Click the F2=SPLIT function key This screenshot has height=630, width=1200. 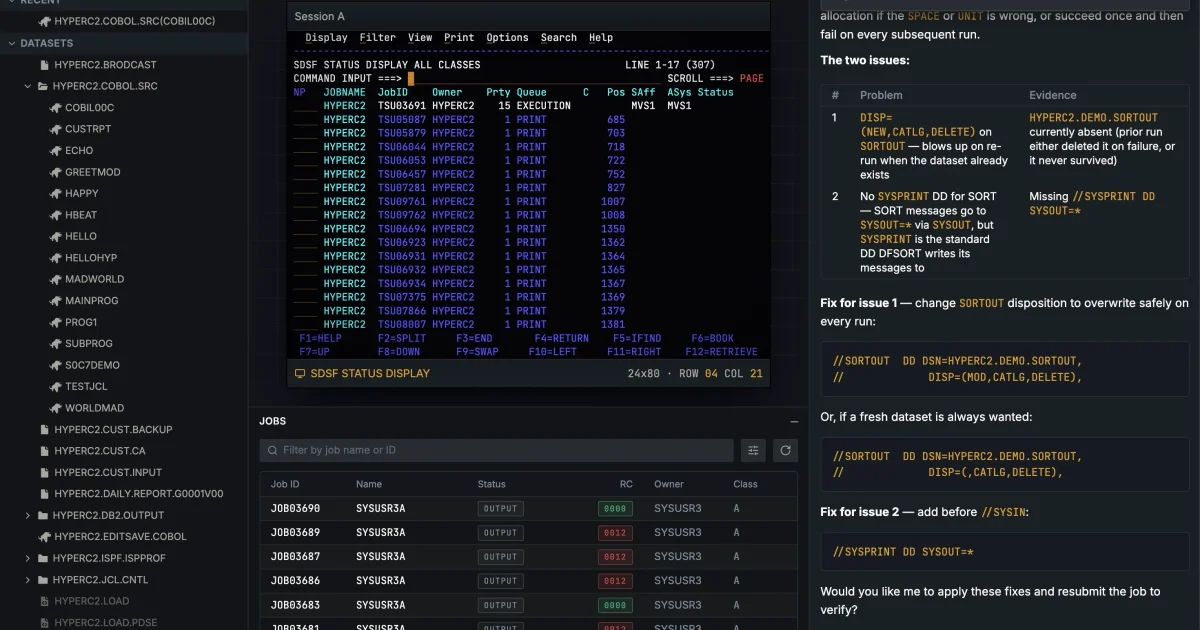(x=401, y=338)
